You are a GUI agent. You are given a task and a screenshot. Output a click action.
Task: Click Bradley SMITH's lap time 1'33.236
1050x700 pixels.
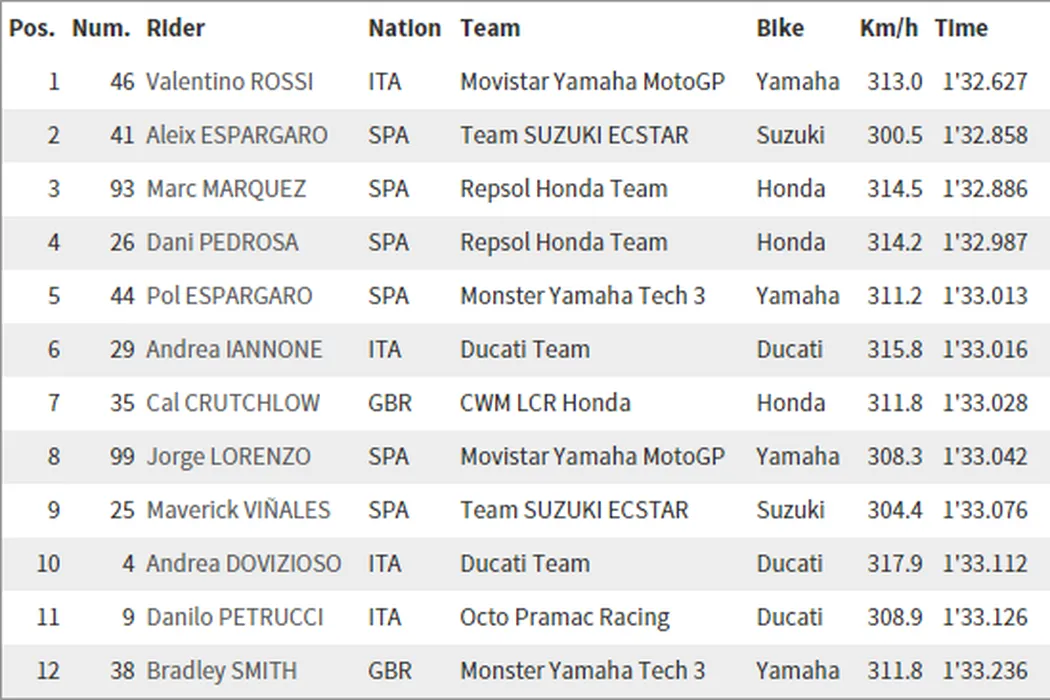[x=984, y=671]
